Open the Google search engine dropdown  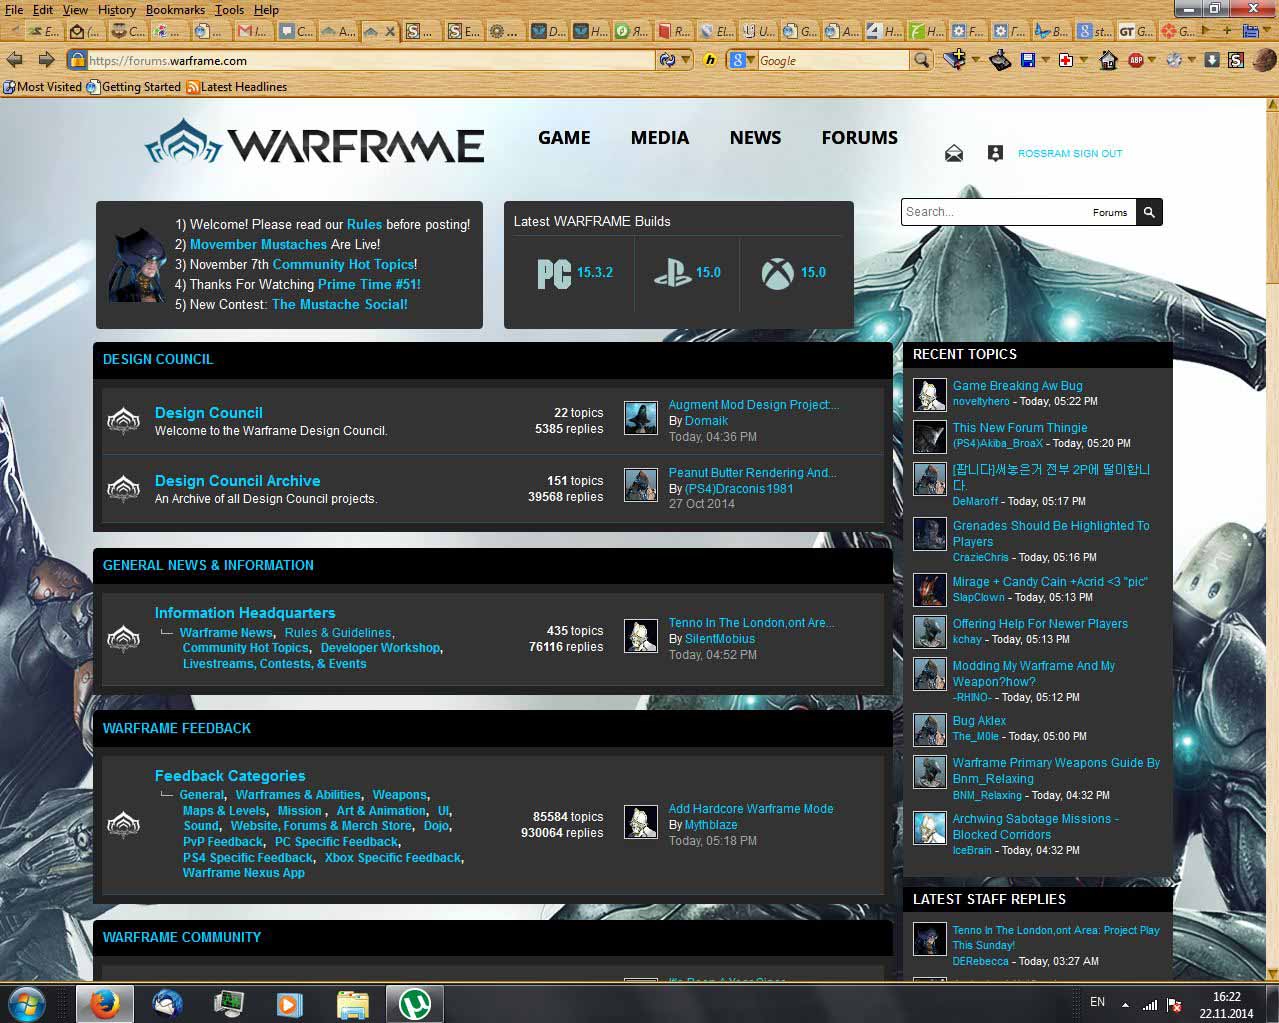741,60
